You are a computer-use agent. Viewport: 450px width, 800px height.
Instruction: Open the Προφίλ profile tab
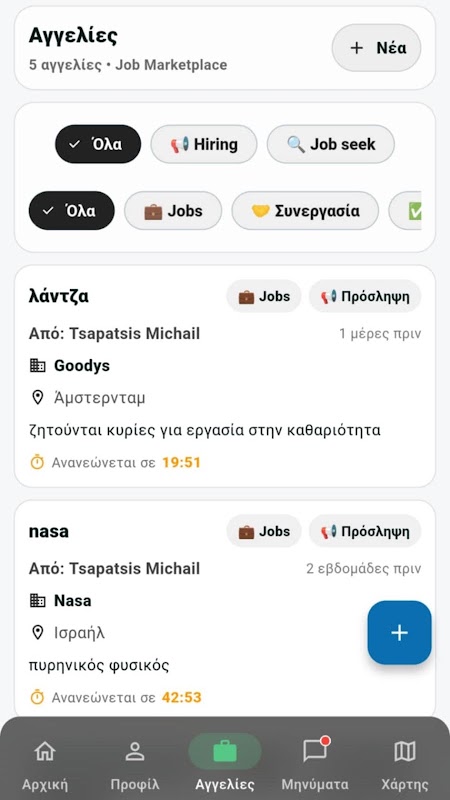tap(135, 765)
